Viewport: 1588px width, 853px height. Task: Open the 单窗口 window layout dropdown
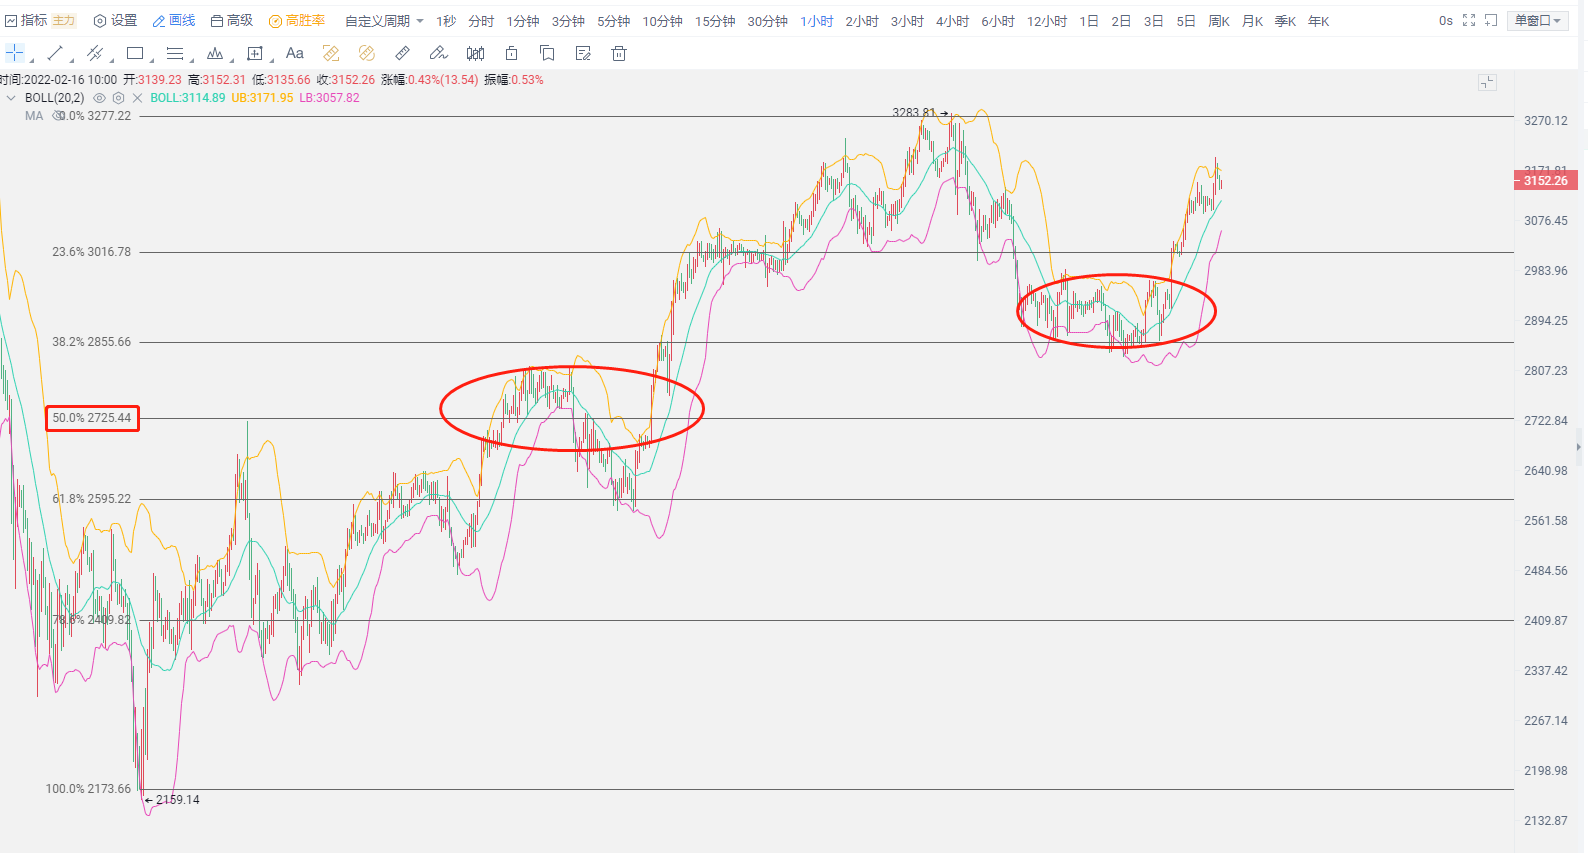click(x=1537, y=20)
